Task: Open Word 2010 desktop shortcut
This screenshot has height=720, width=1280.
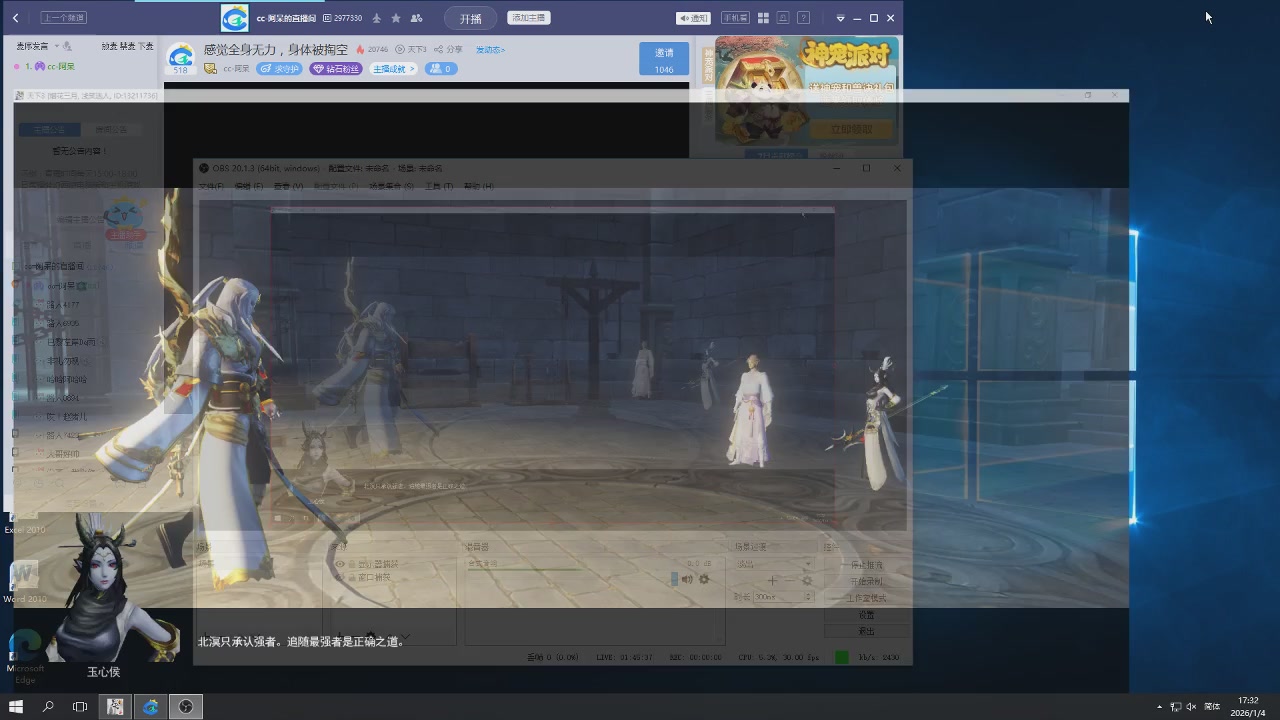Action: pyautogui.click(x=25, y=581)
